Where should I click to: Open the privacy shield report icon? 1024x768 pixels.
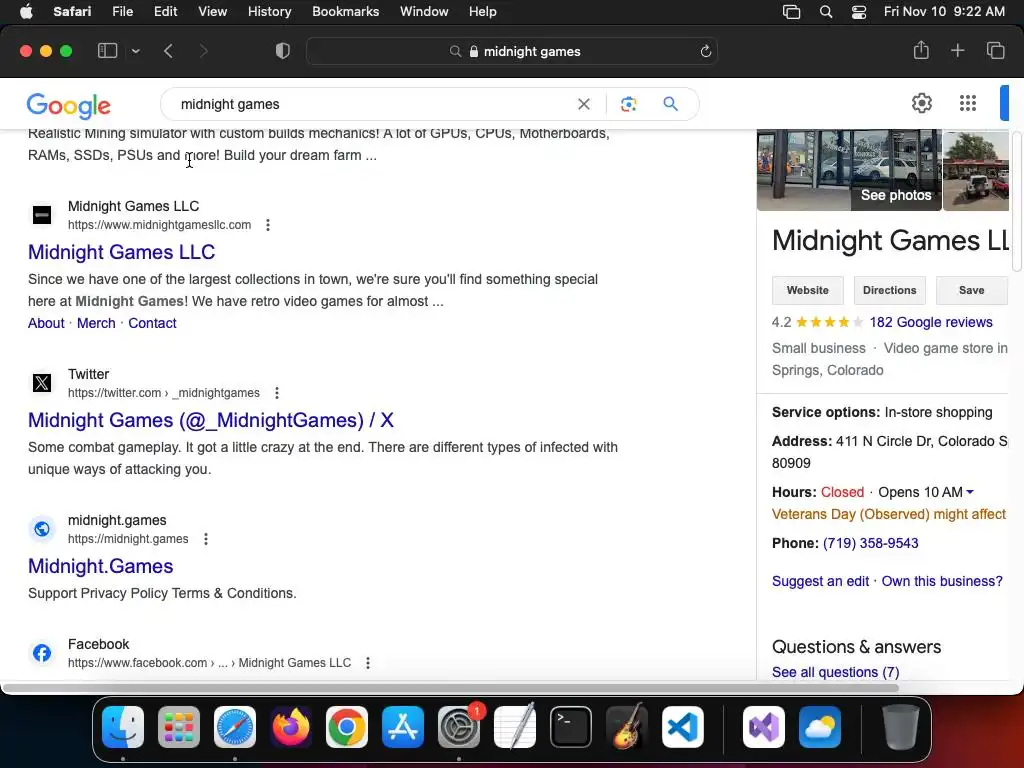283,51
